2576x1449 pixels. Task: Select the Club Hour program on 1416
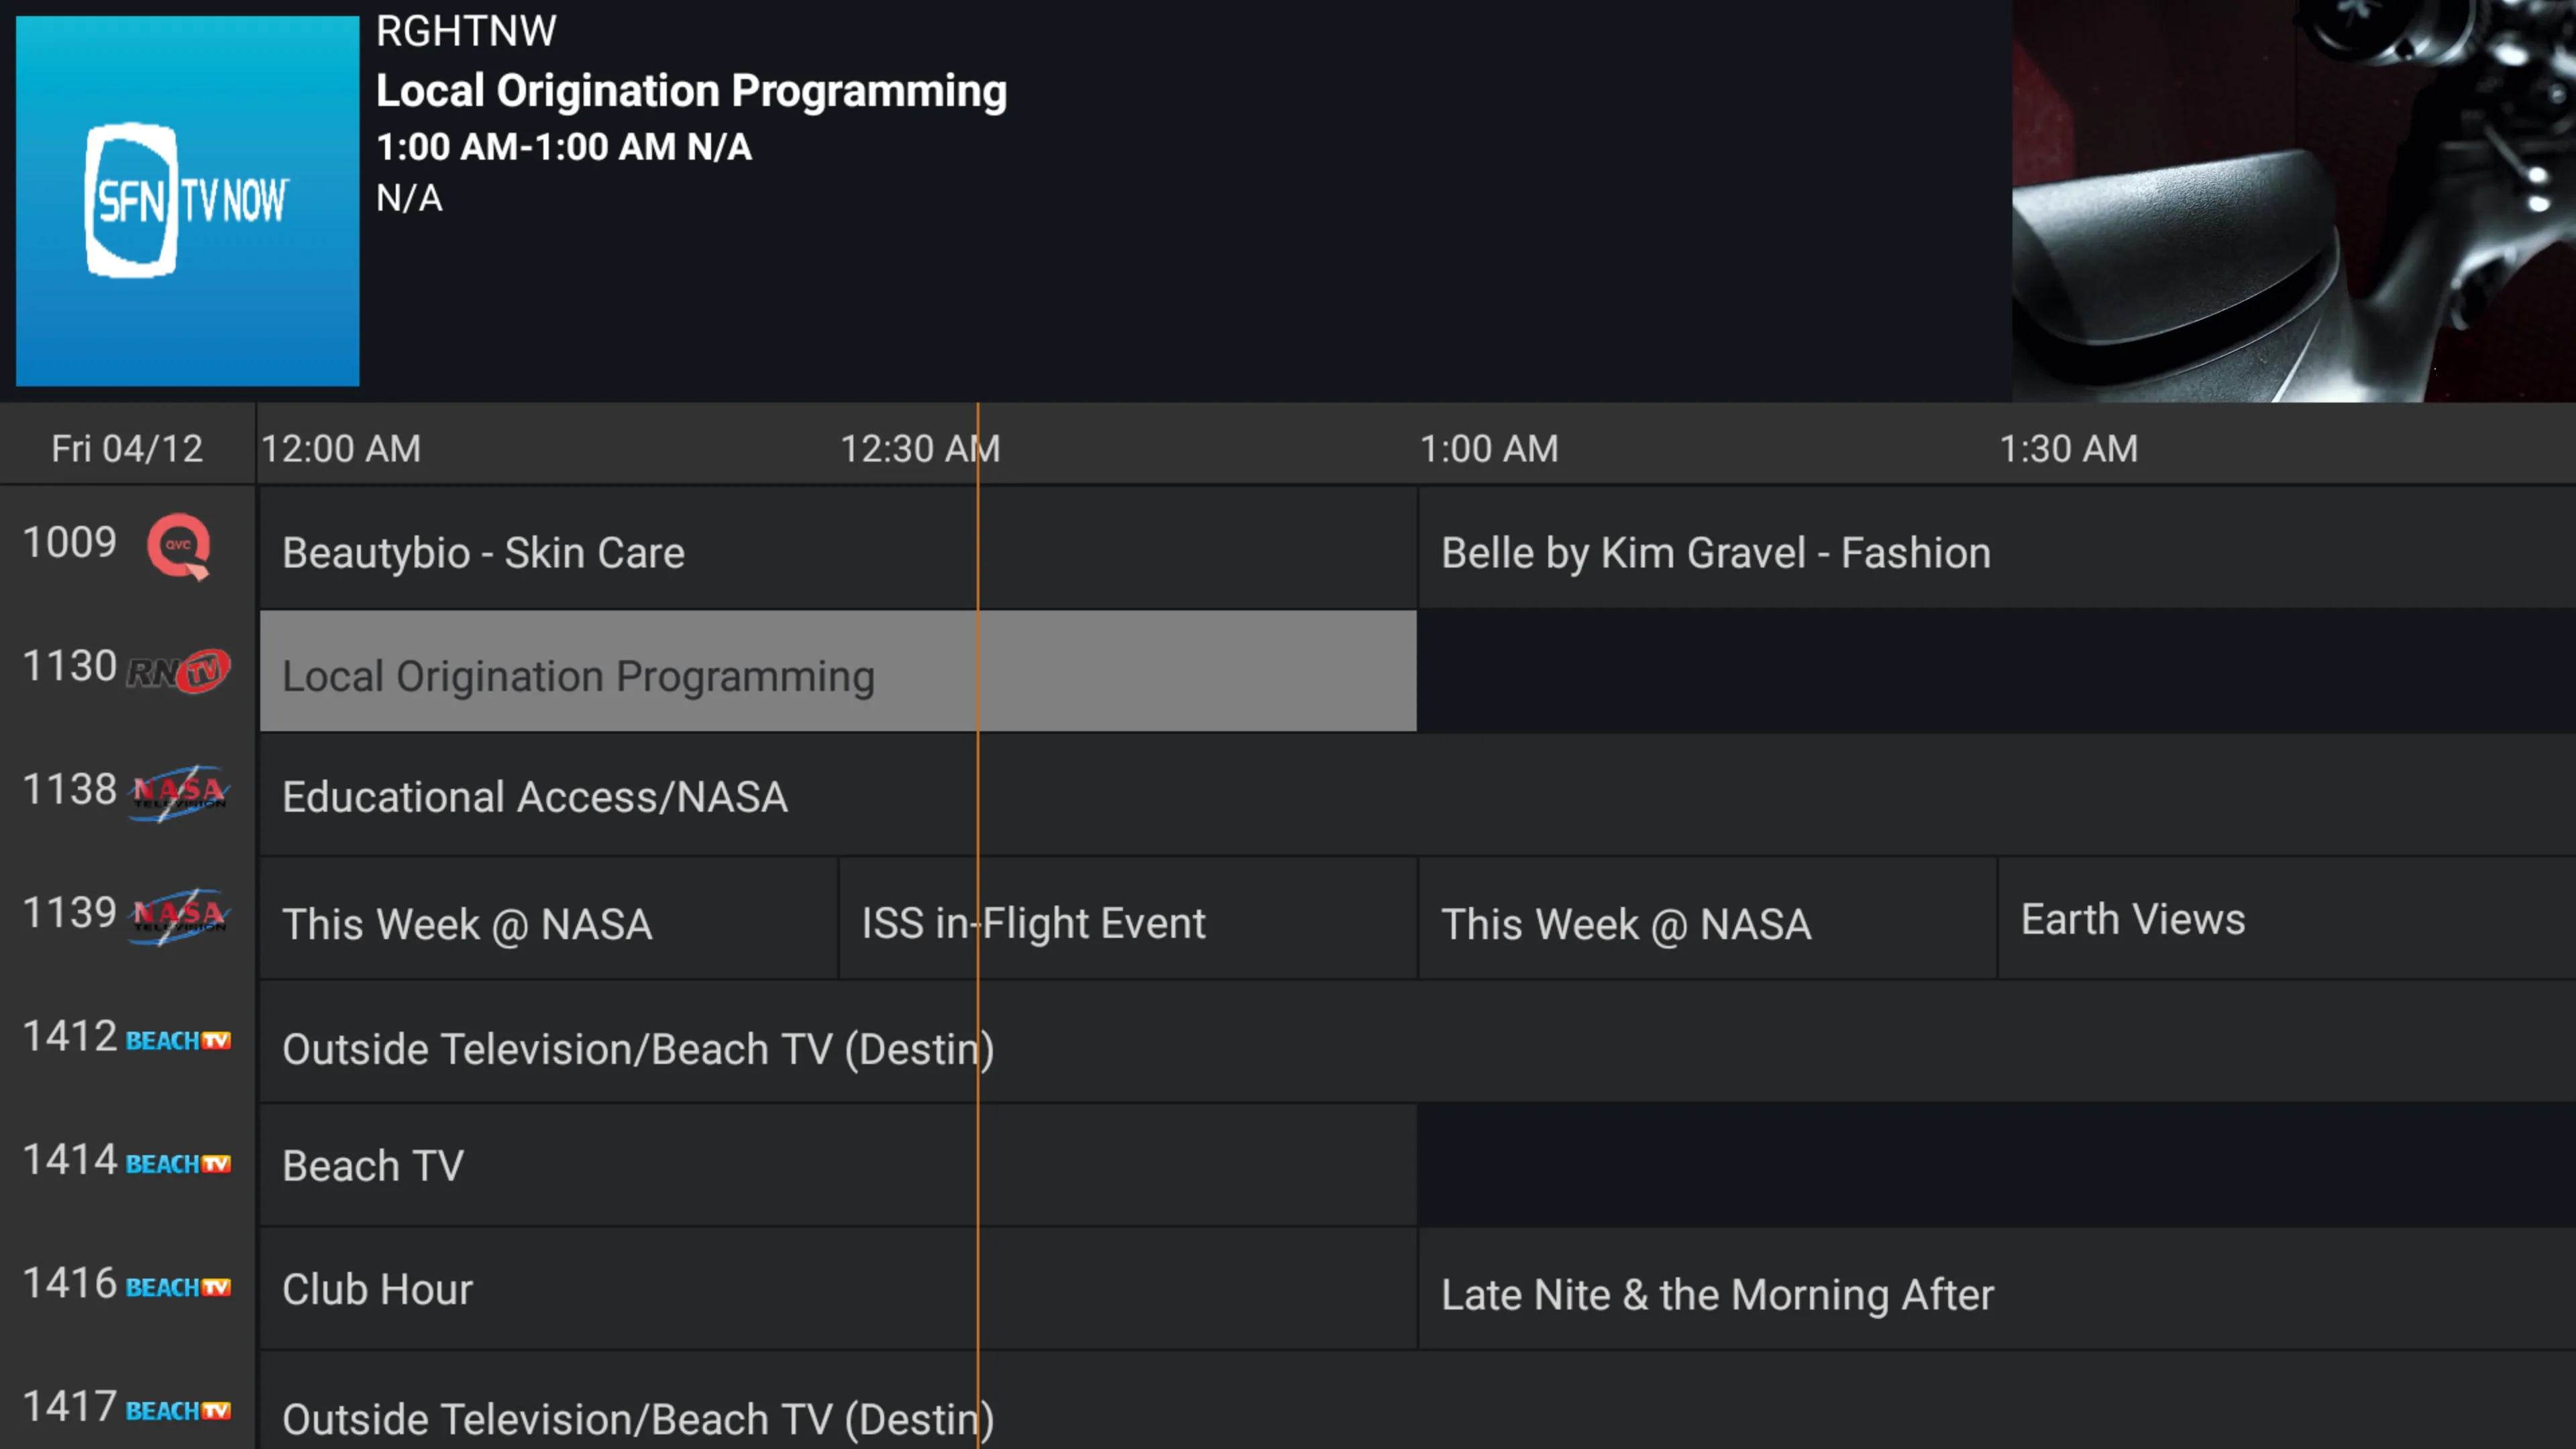tap(377, 1289)
